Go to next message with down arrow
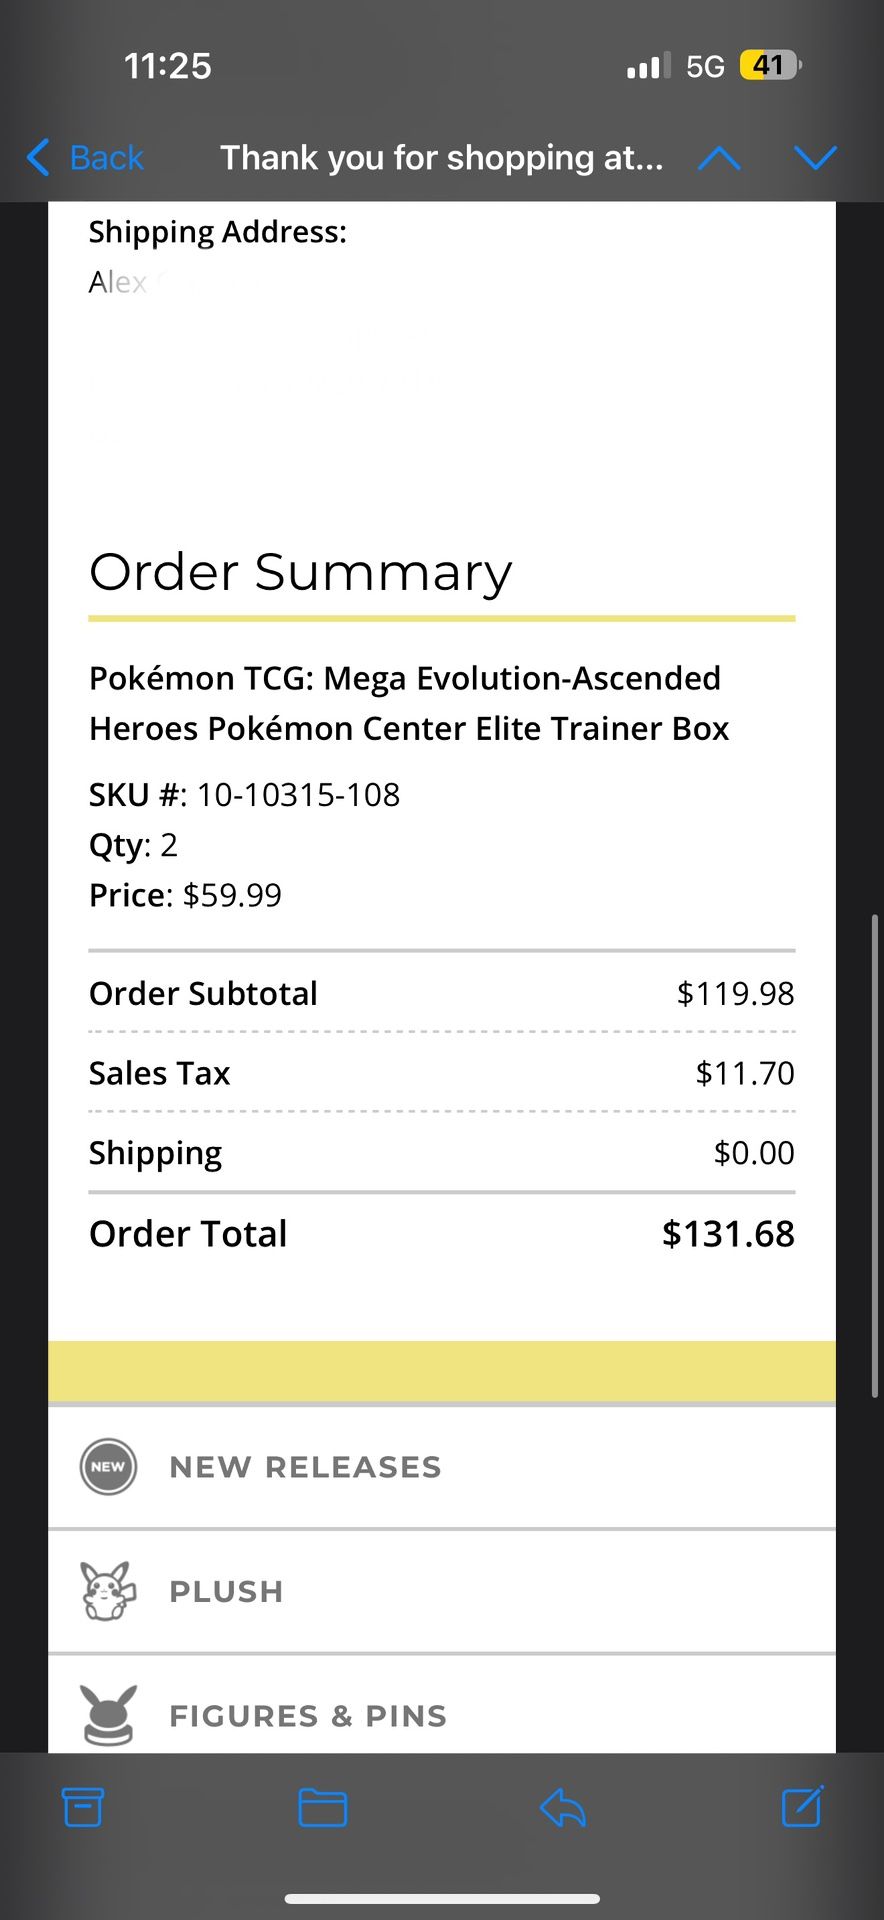The width and height of the screenshot is (884, 1920). click(x=815, y=158)
